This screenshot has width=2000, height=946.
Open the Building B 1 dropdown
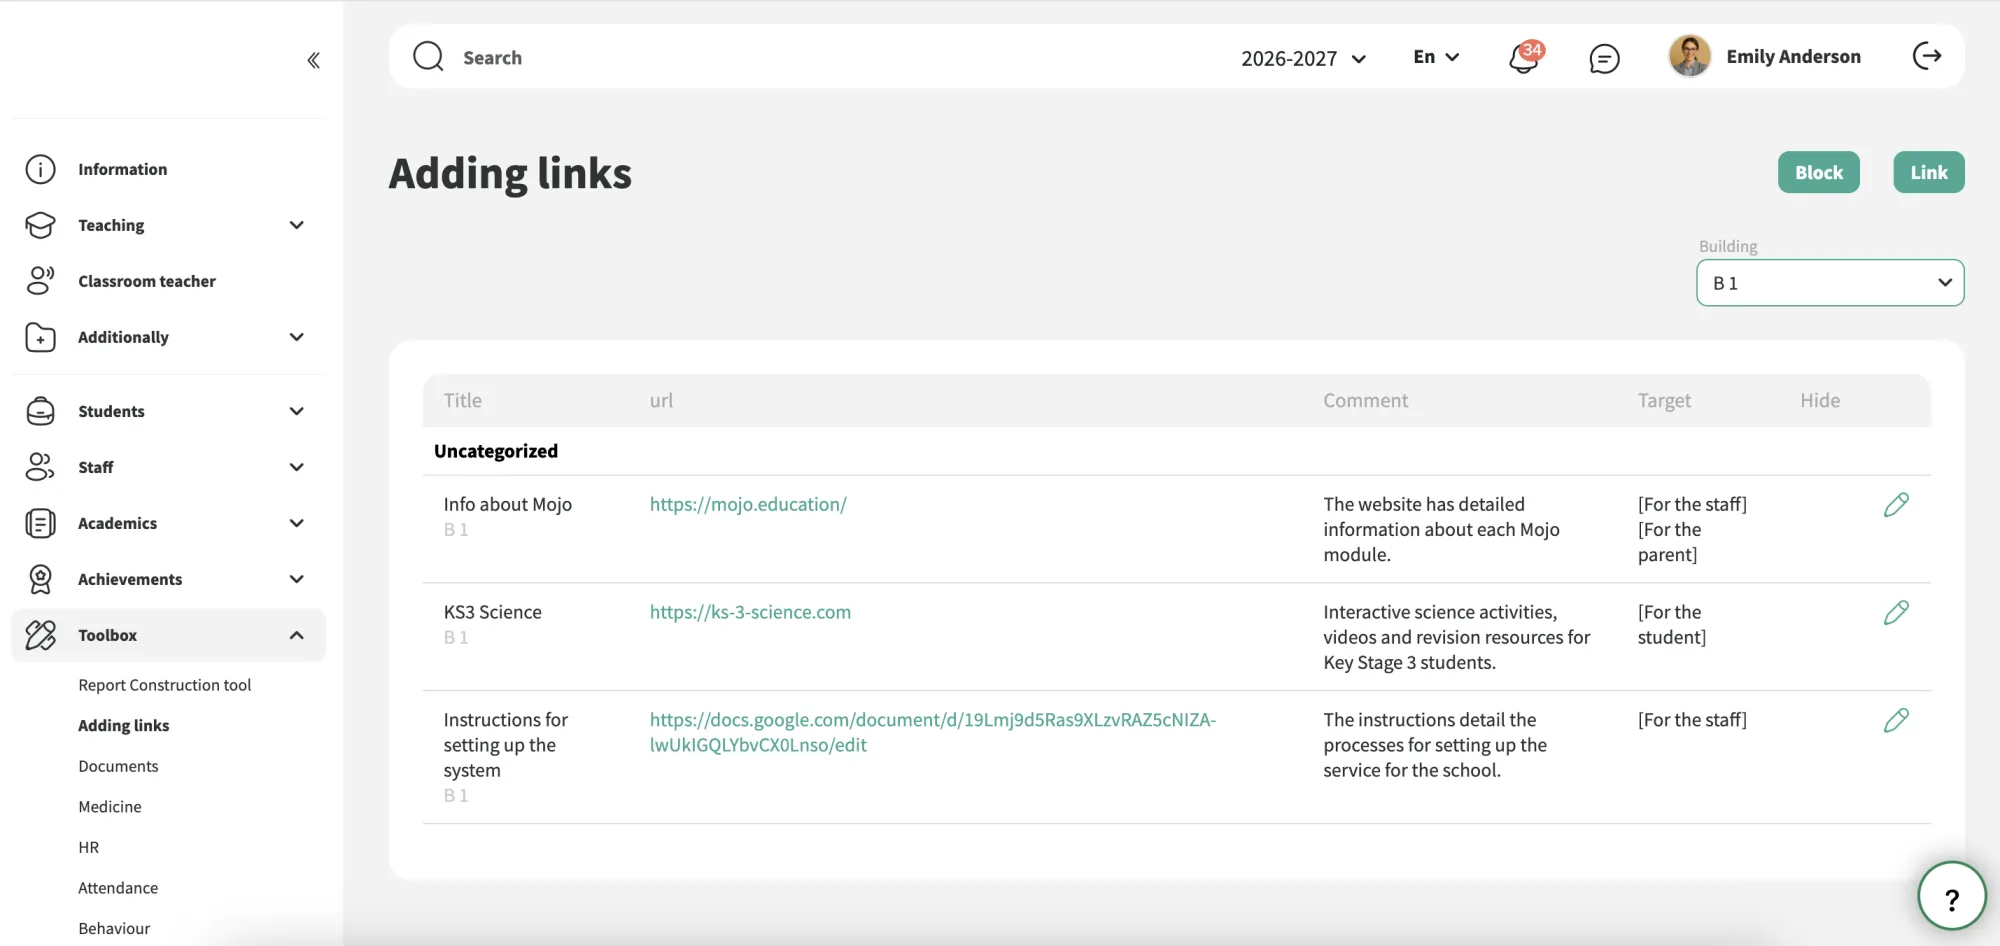[1830, 283]
